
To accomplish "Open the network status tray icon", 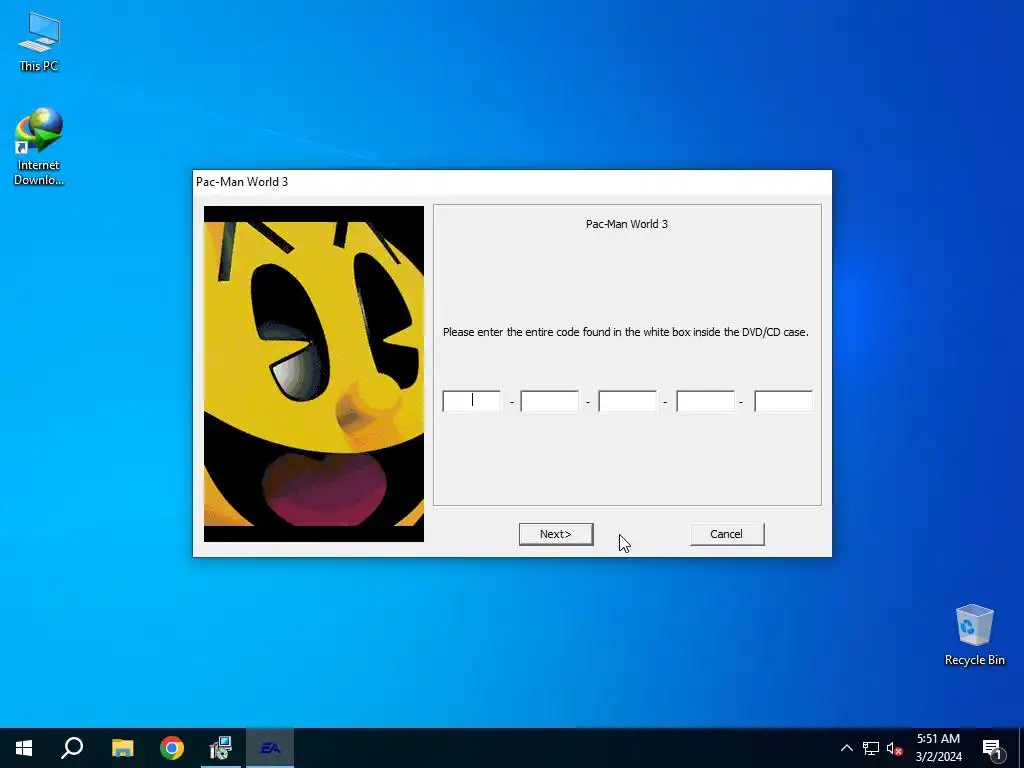I will click(871, 748).
